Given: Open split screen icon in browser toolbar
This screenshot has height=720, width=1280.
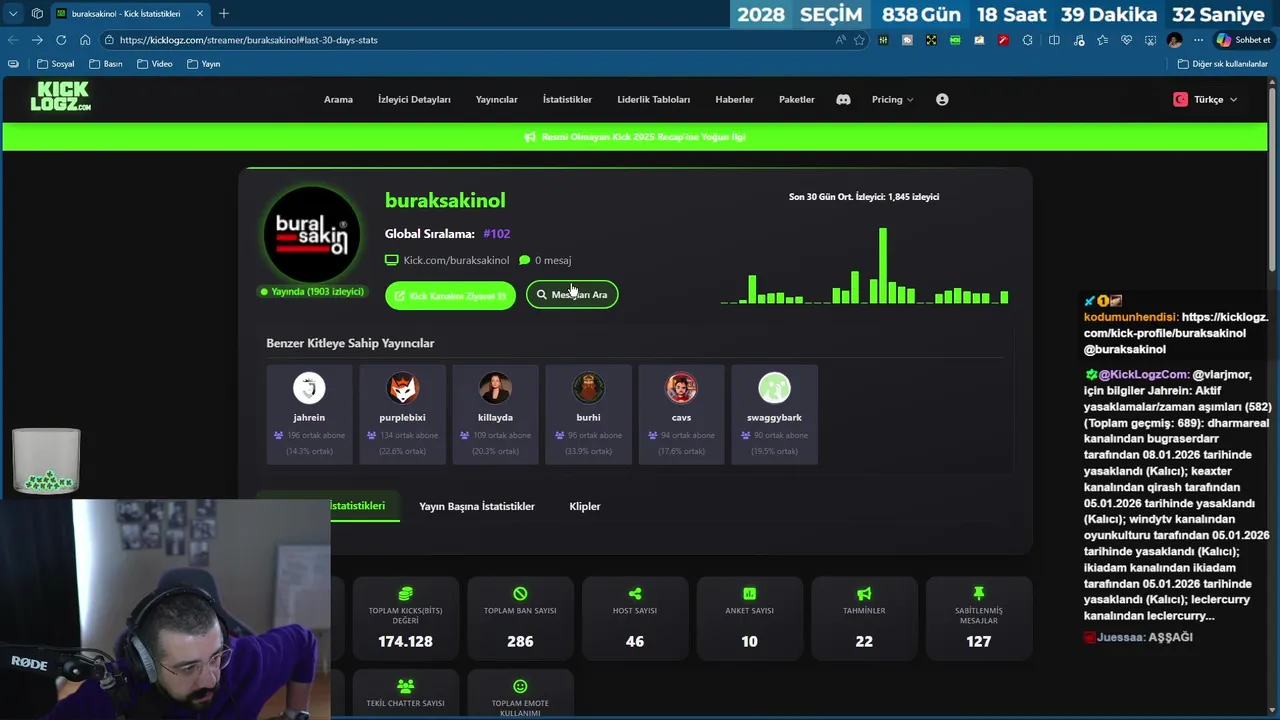Looking at the screenshot, I should tap(1054, 40).
